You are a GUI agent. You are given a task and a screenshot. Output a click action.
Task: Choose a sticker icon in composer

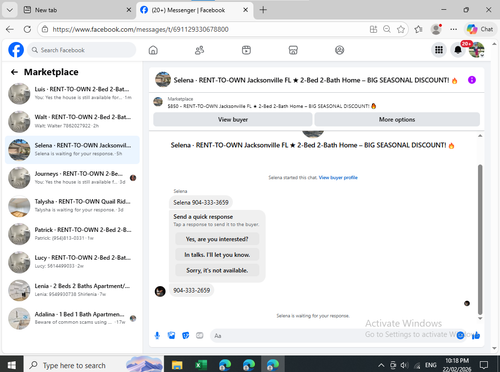tap(186, 335)
